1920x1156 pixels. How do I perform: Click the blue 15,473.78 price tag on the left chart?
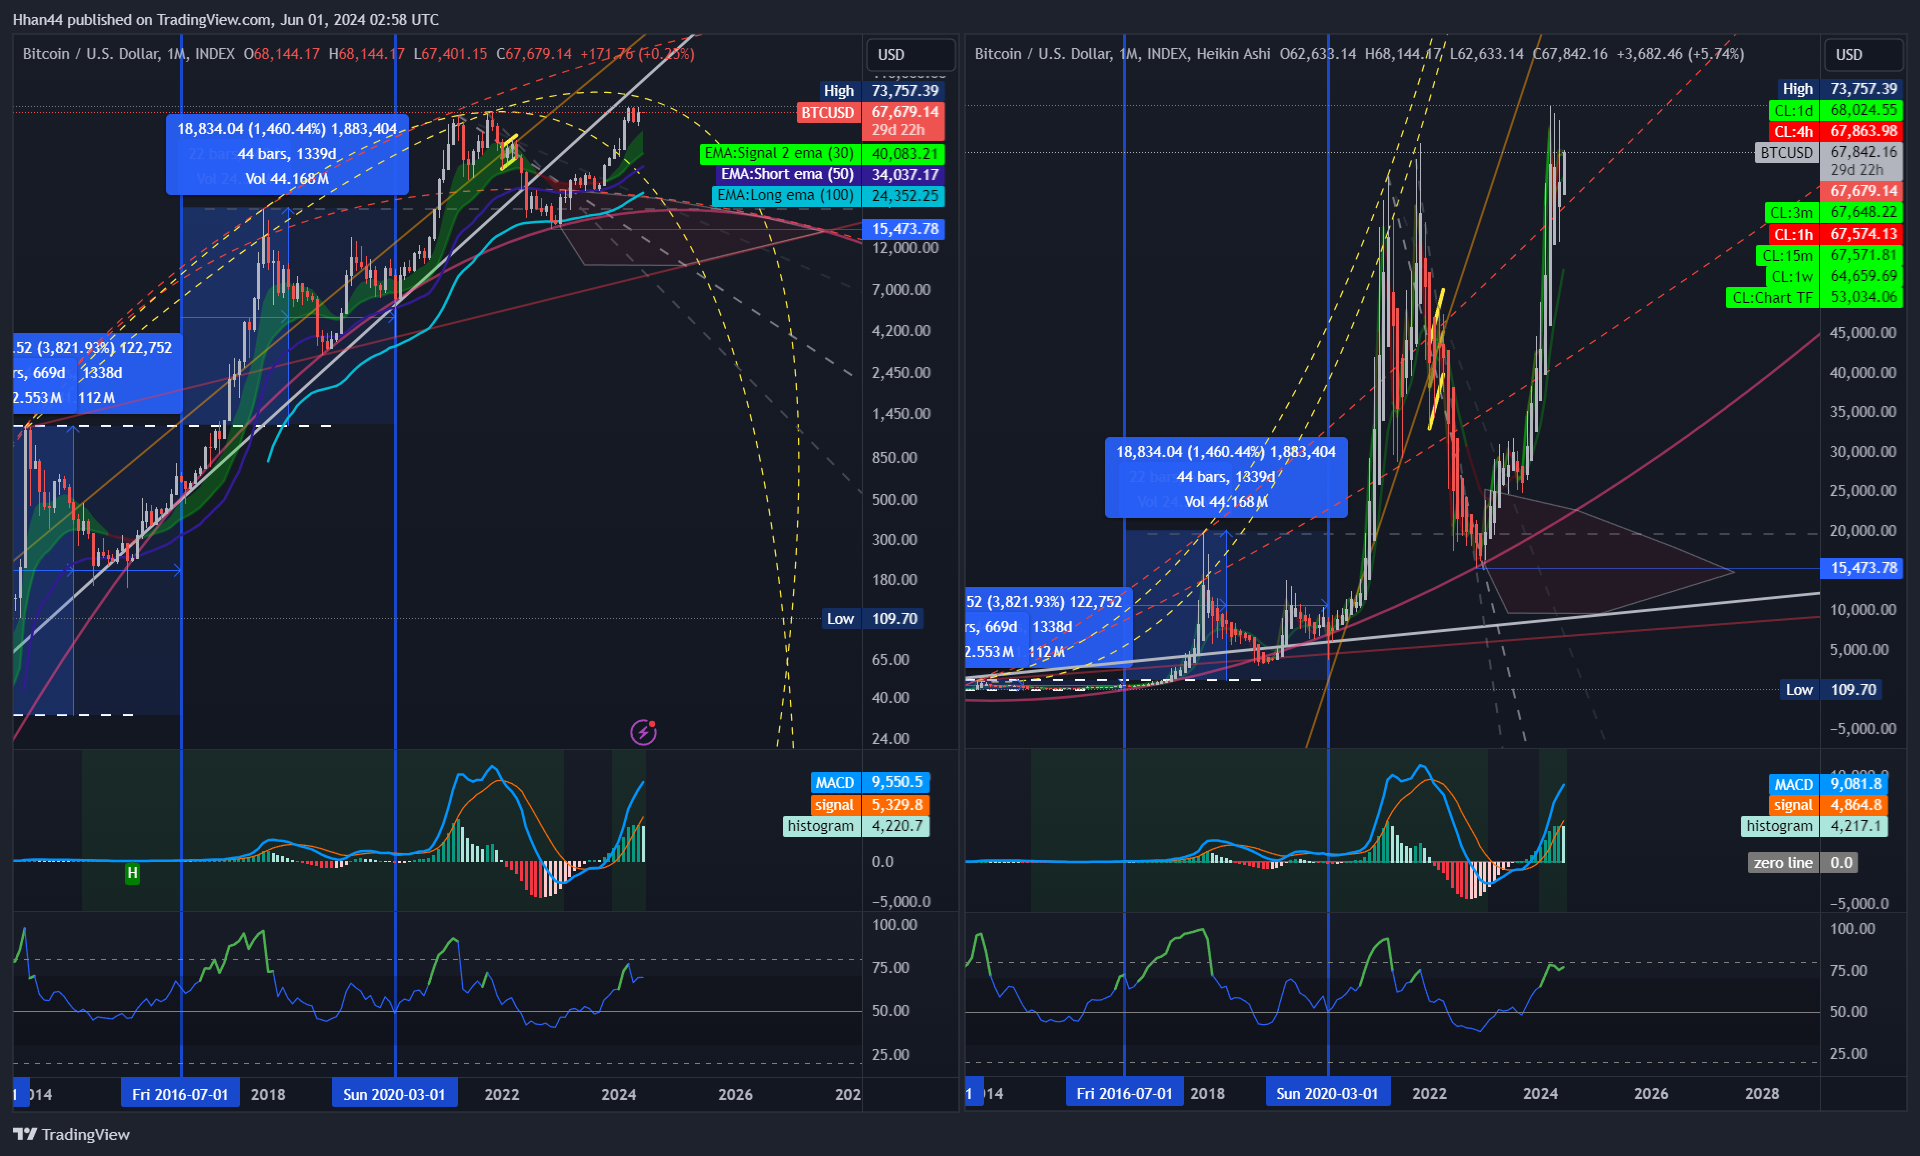904,229
